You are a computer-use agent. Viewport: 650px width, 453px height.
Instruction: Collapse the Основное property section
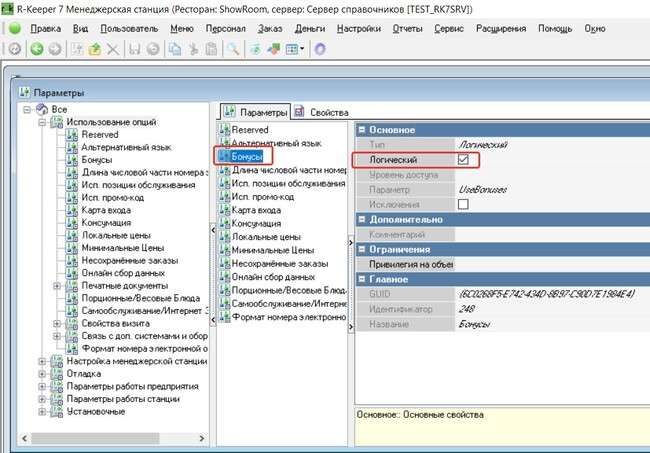pyautogui.click(x=361, y=129)
